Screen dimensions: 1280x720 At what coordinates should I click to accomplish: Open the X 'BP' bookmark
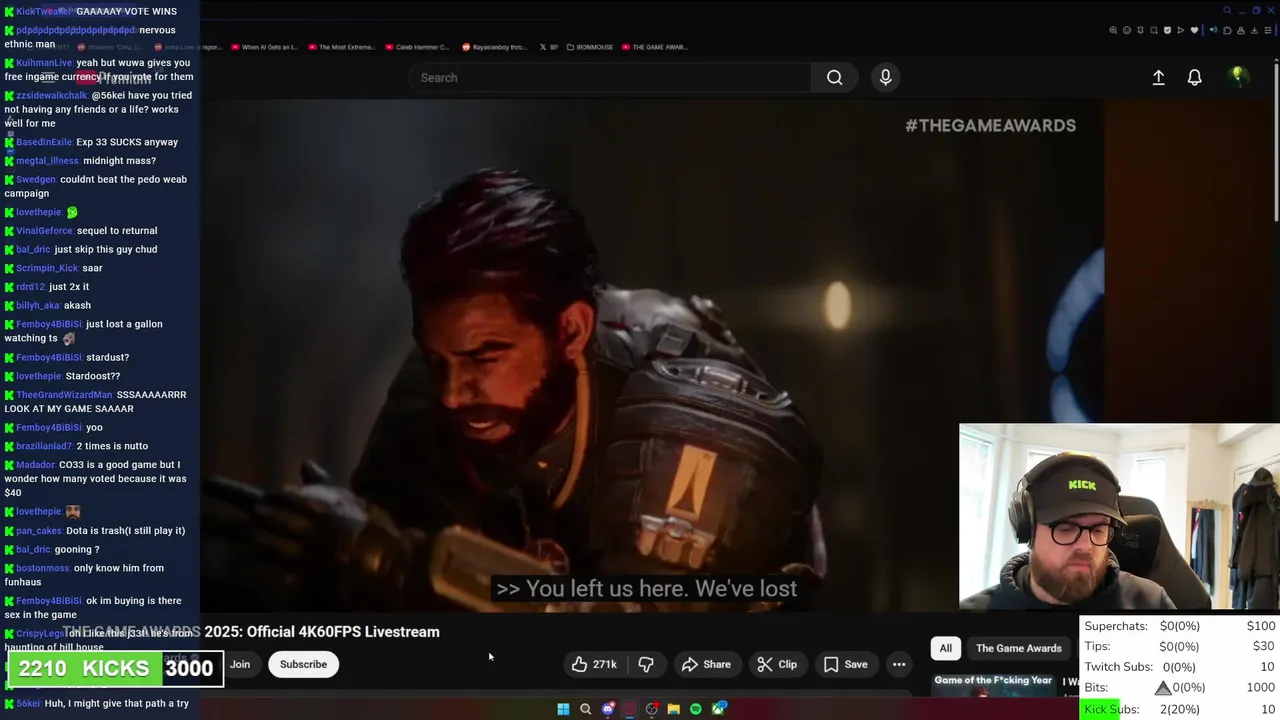[x=549, y=47]
